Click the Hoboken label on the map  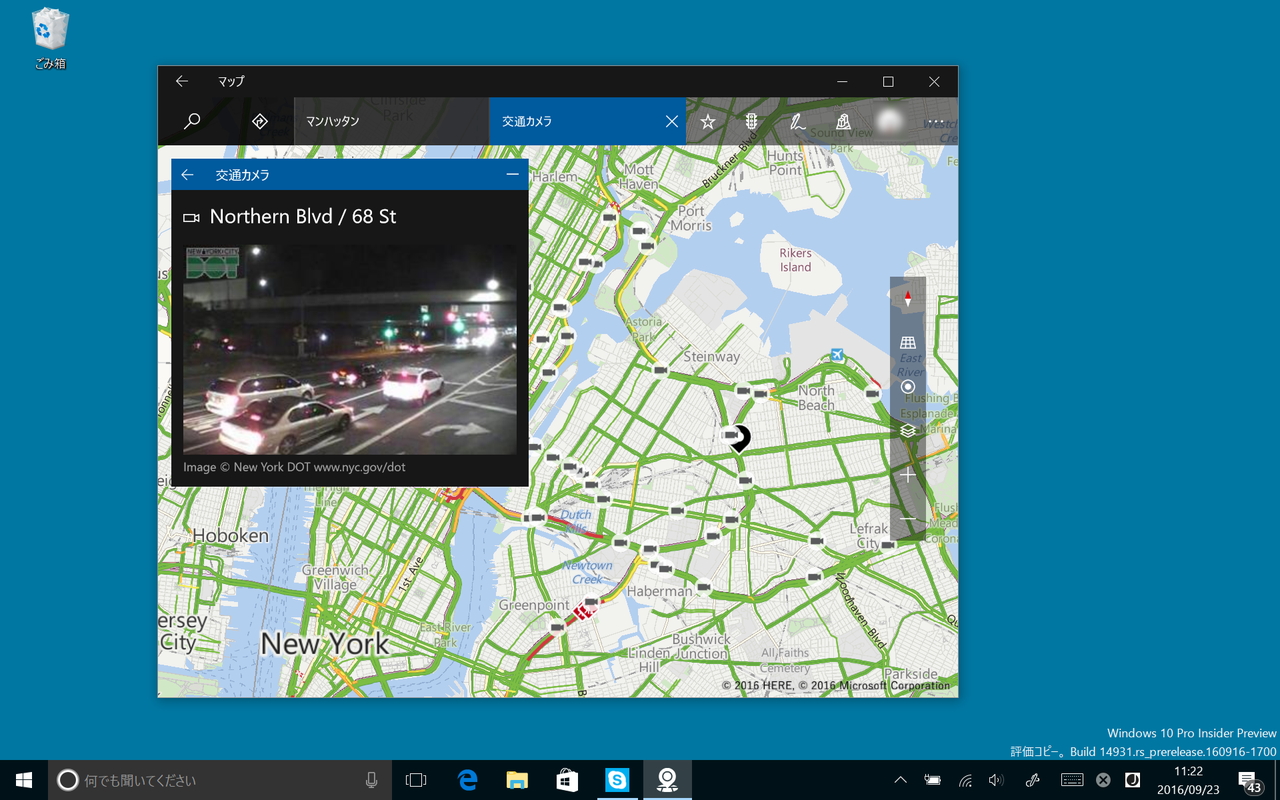230,535
